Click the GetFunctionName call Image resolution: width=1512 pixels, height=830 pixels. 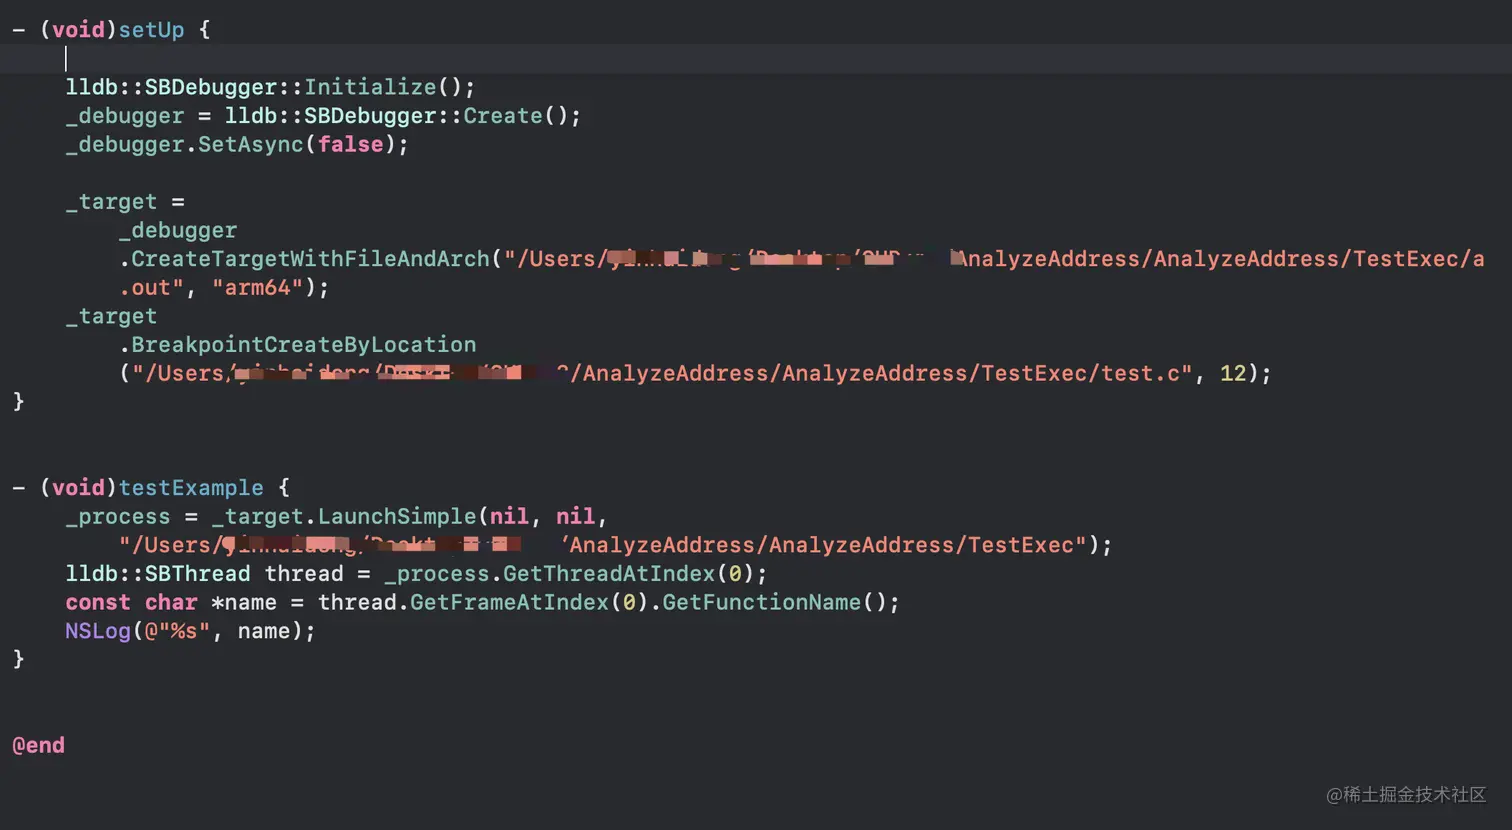tap(761, 603)
